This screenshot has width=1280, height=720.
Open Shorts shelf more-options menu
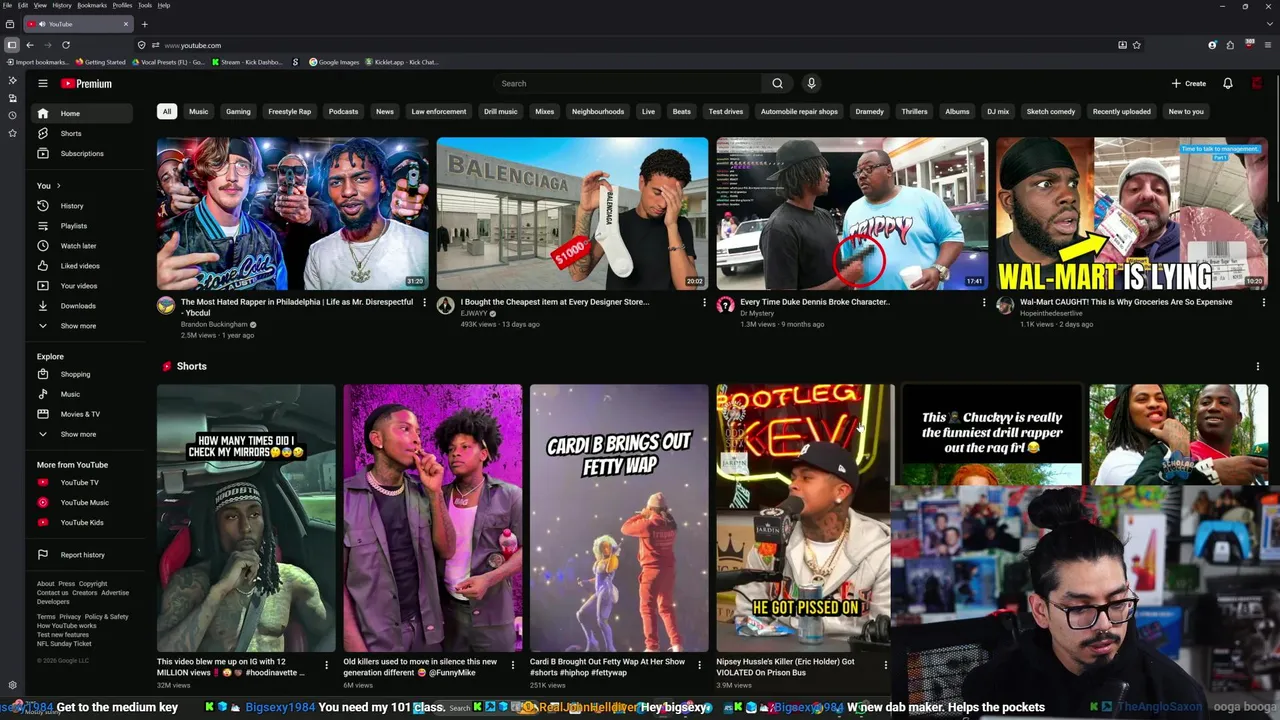[1258, 367]
